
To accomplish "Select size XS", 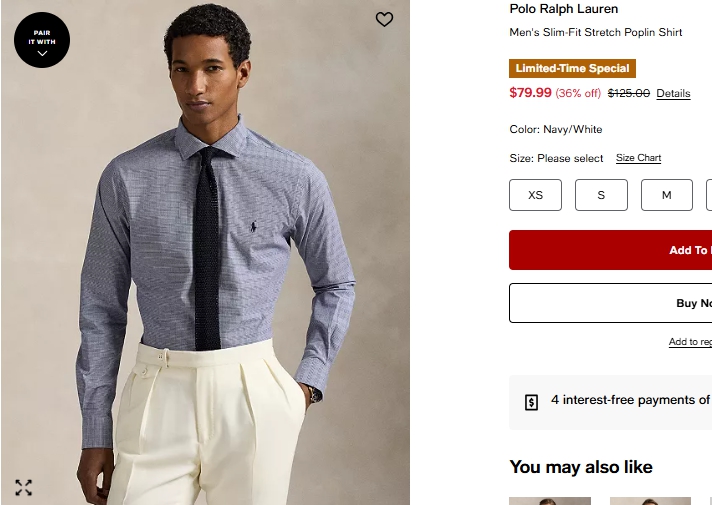I will (x=535, y=195).
